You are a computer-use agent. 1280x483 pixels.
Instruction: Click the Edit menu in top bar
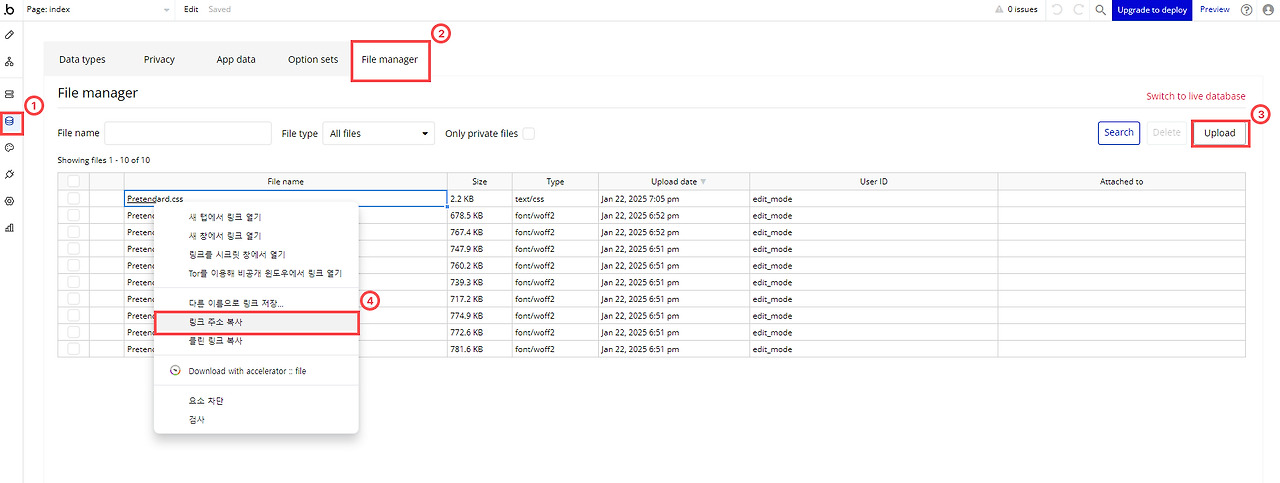tap(191, 9)
